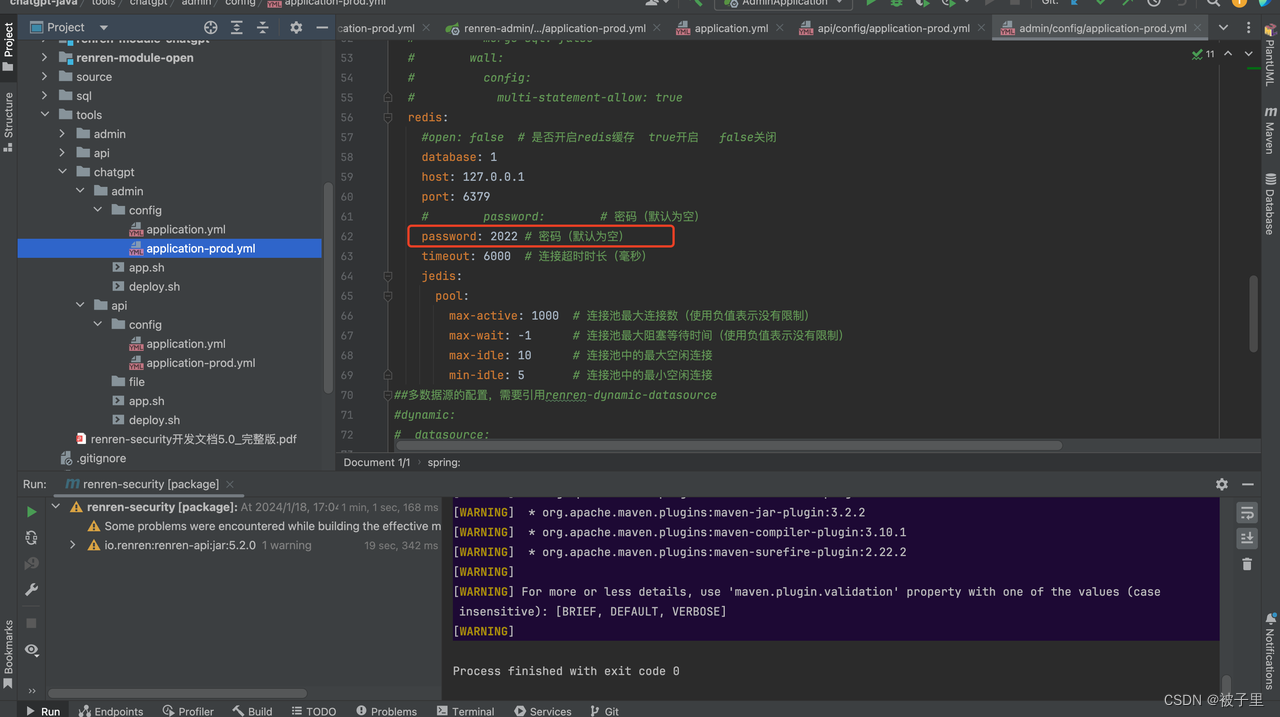This screenshot has height=717, width=1280.
Task: Toggle code folding at the redis line
Action: point(388,117)
